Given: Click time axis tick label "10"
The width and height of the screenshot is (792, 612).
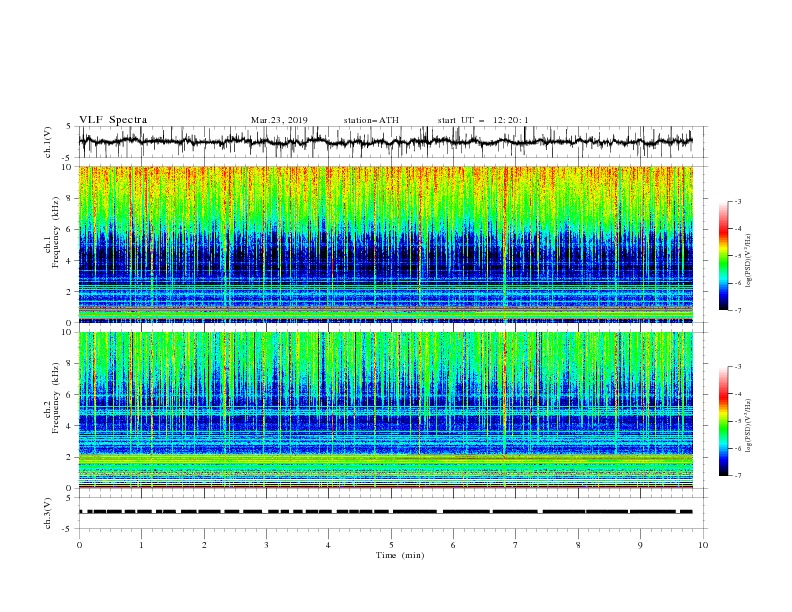Looking at the screenshot, I should point(703,545).
